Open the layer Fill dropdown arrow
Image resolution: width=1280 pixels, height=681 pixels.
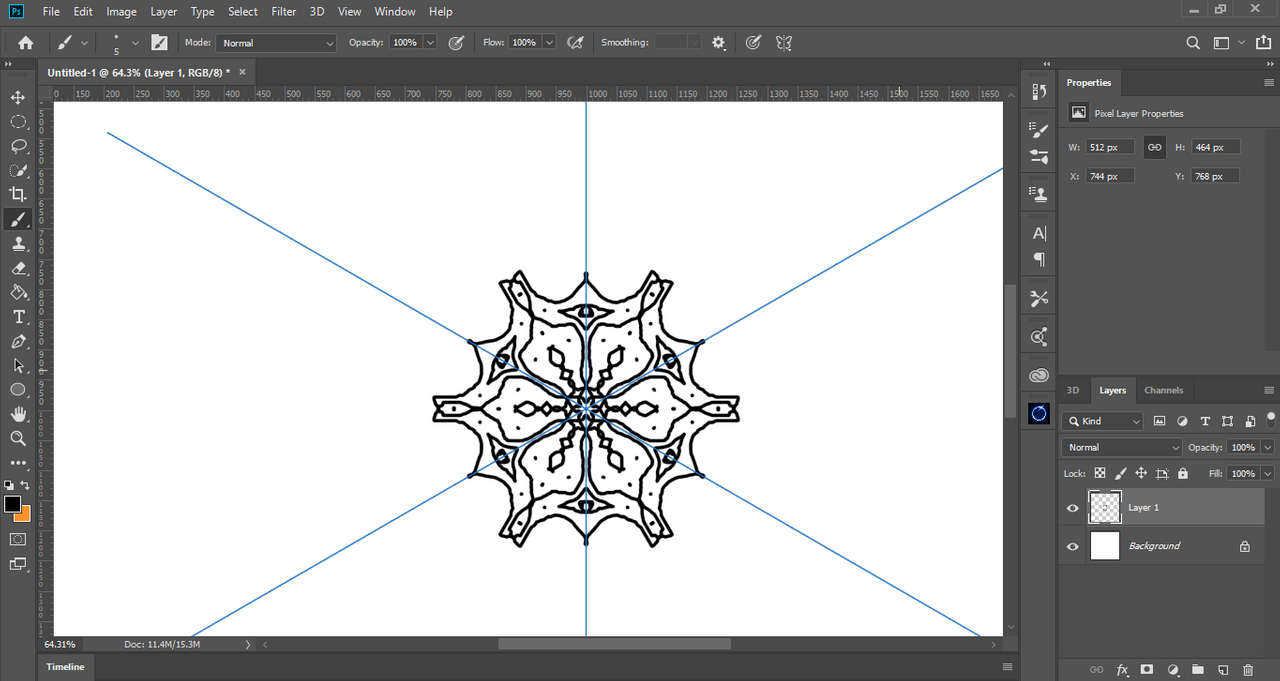1268,473
